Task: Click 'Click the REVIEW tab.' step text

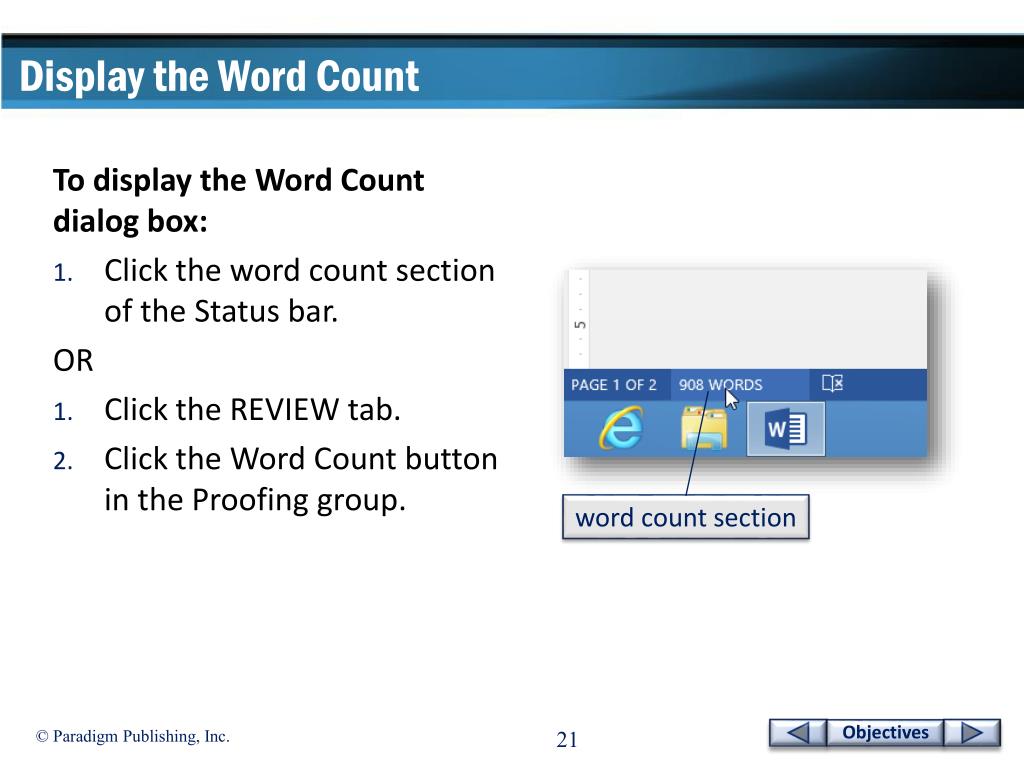Action: point(252,410)
